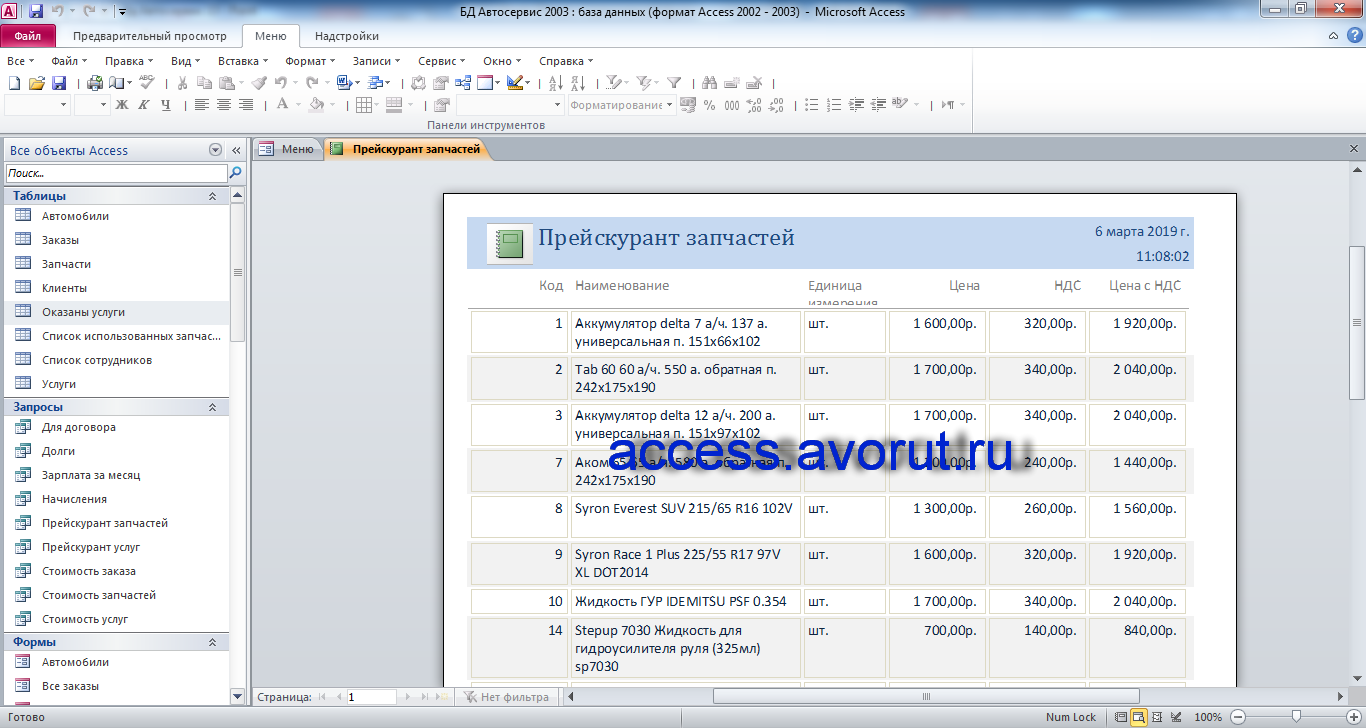
Task: Open font color dropdown arrow
Action: tap(299, 104)
